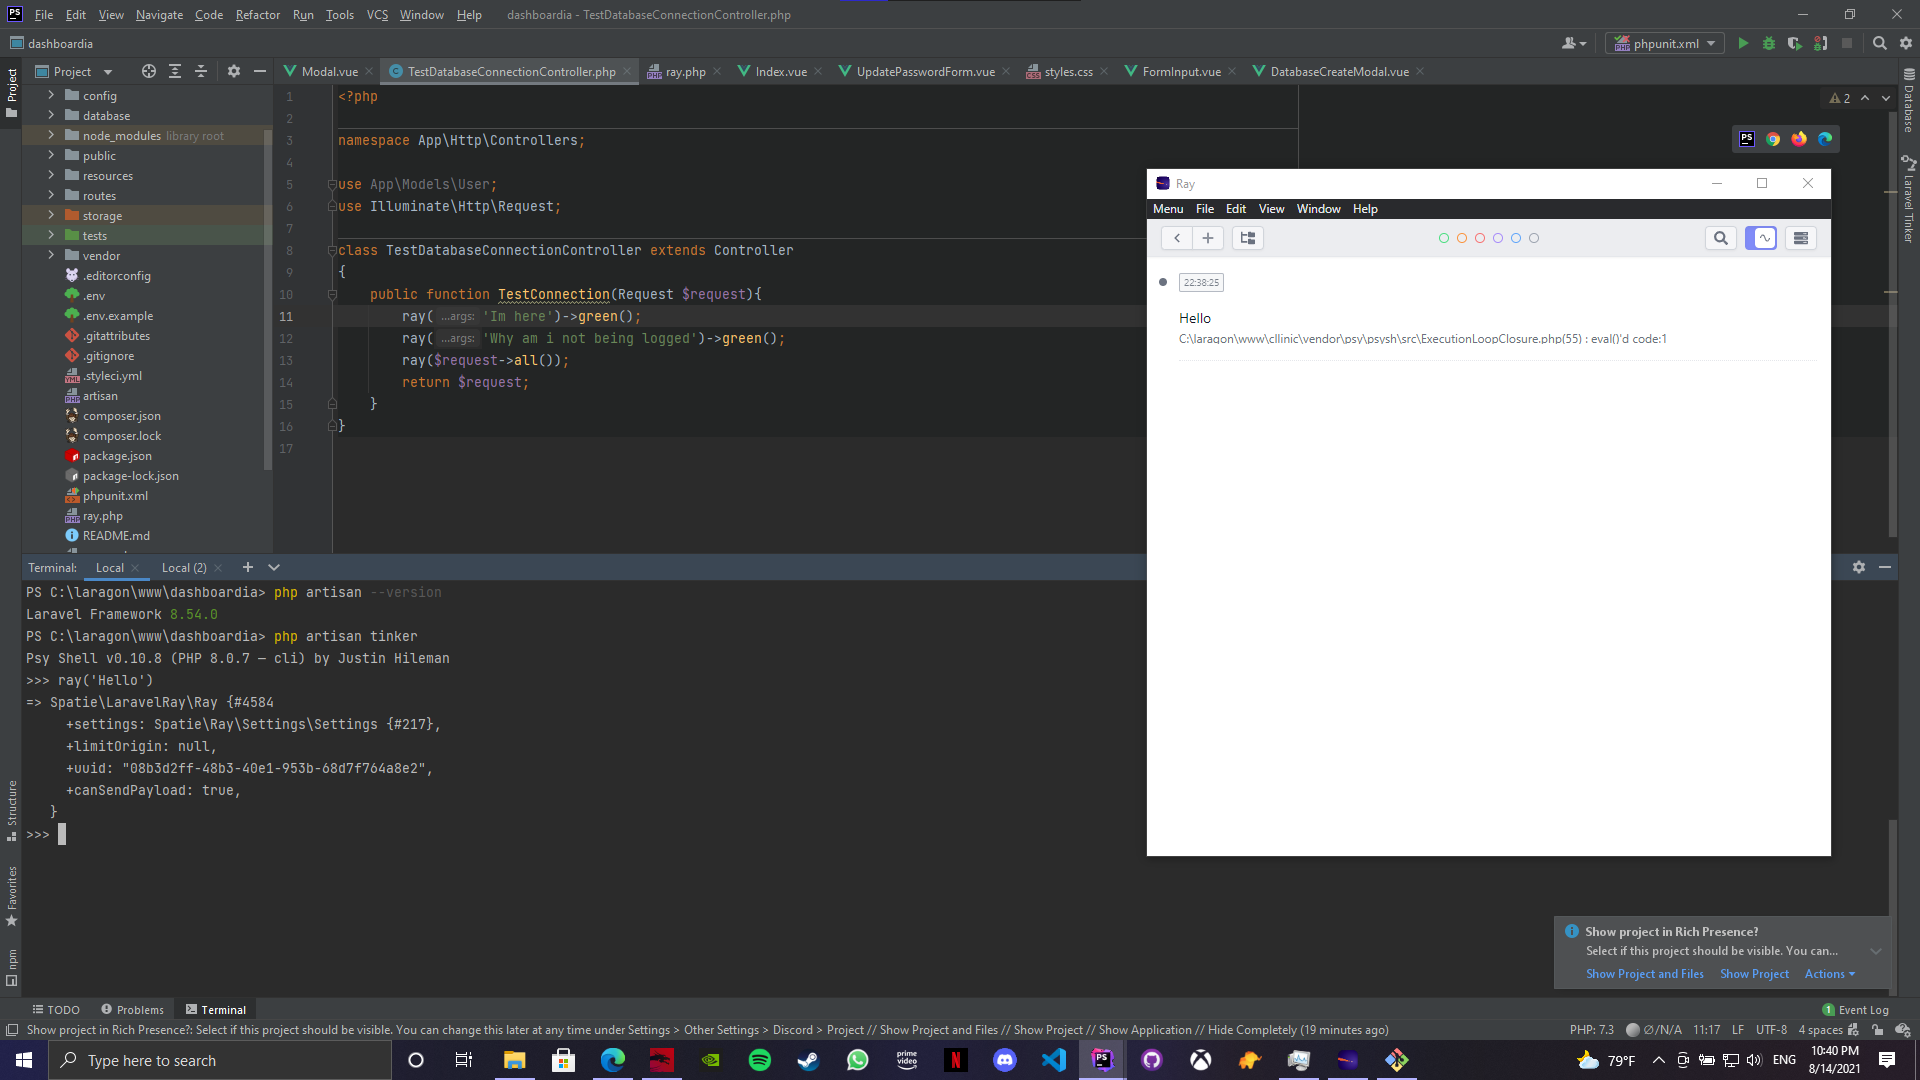Toggle Ray purple color filter
1920x1080 pixels.
1498,238
